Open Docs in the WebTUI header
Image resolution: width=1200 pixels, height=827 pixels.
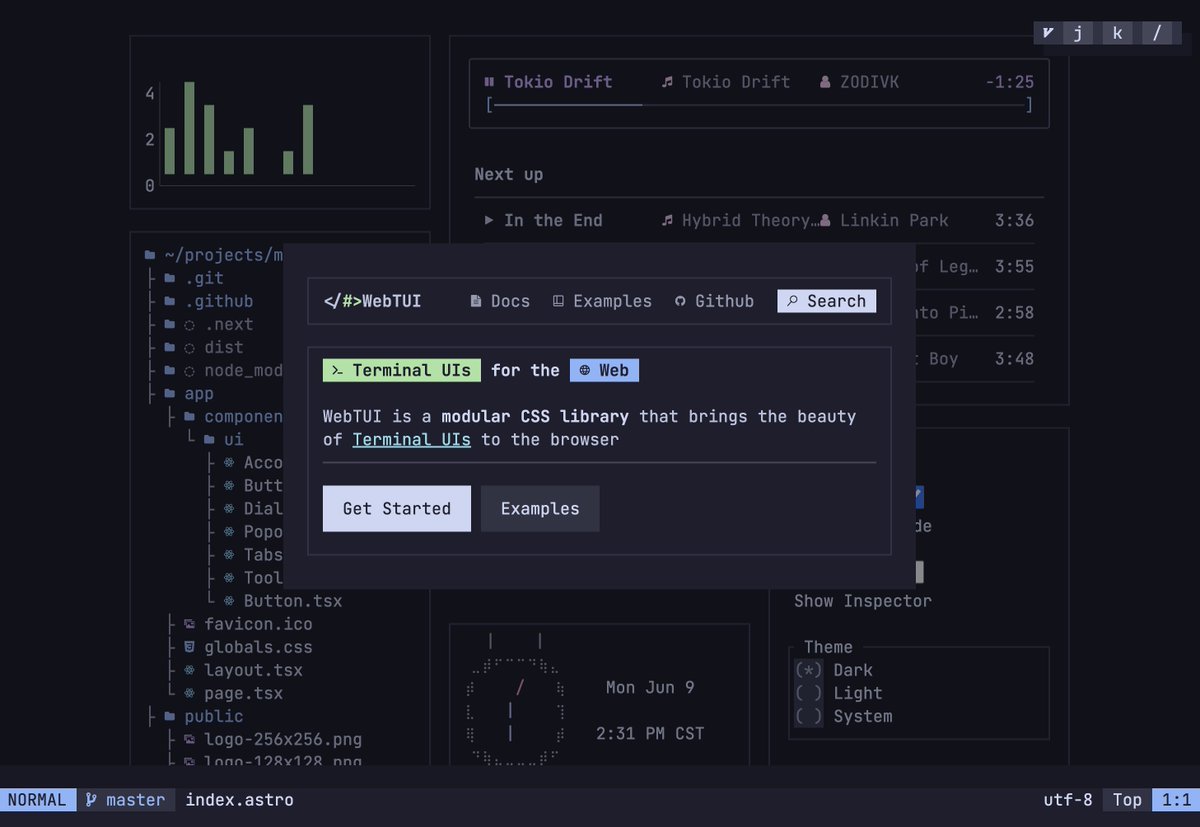tap(509, 300)
